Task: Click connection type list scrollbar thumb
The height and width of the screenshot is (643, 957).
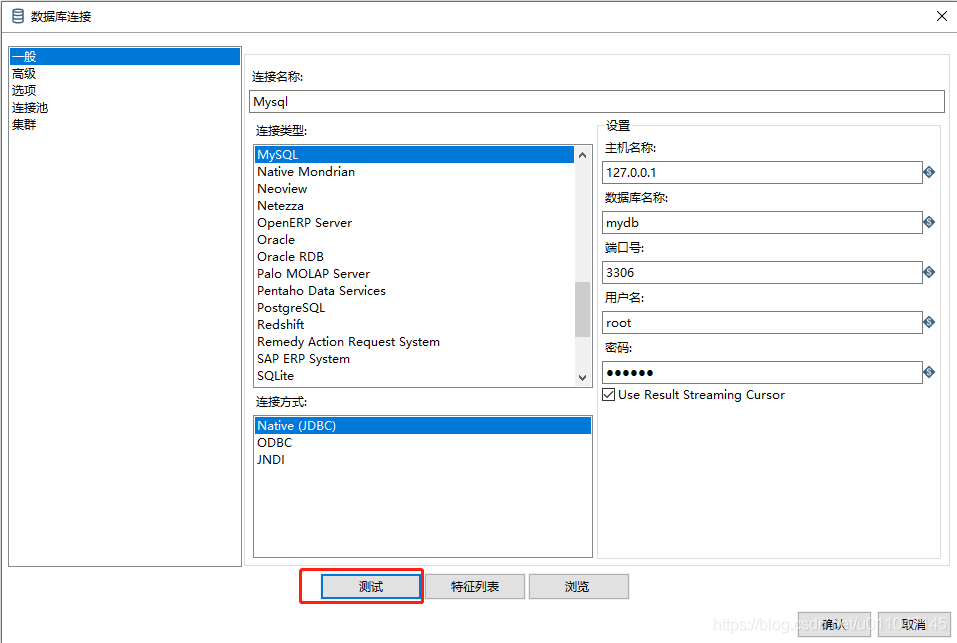Action: coord(582,309)
